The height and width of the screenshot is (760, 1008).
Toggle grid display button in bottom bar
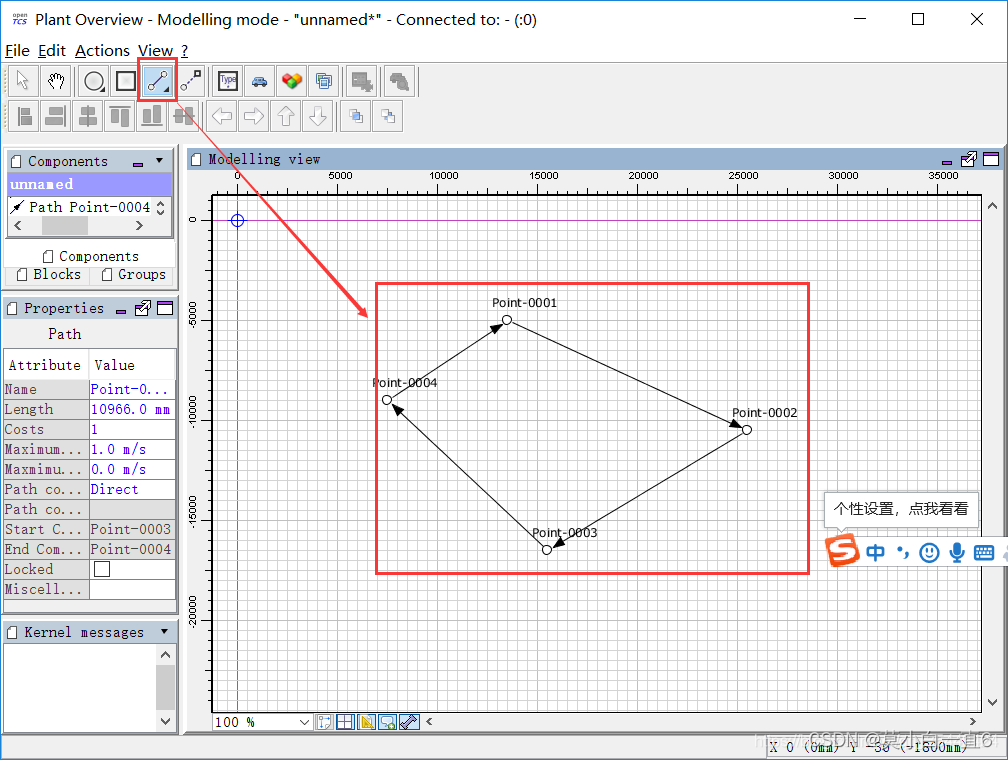coord(345,722)
